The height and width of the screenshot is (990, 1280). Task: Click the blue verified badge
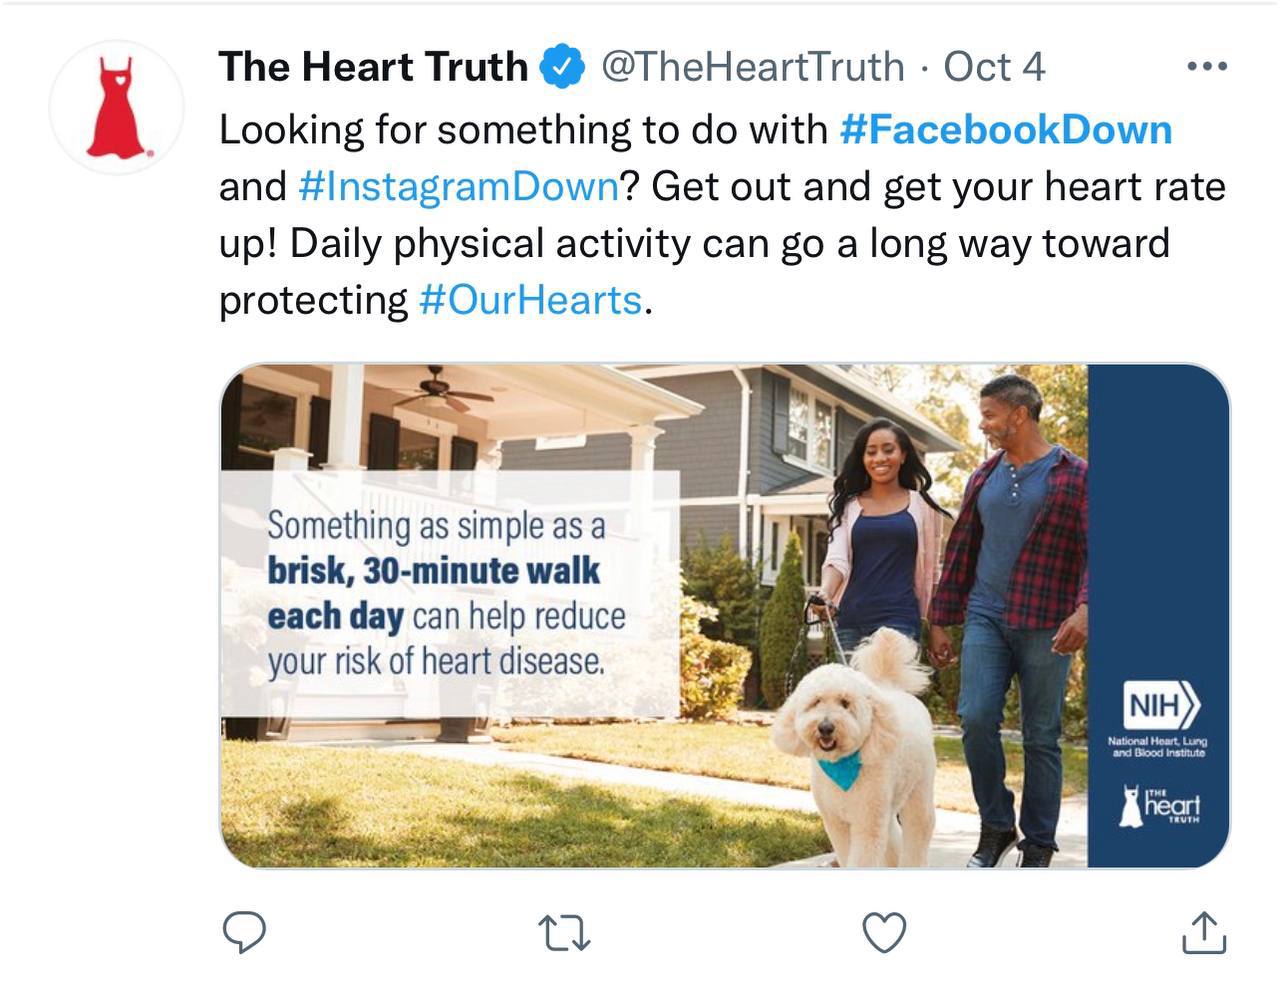pos(563,67)
